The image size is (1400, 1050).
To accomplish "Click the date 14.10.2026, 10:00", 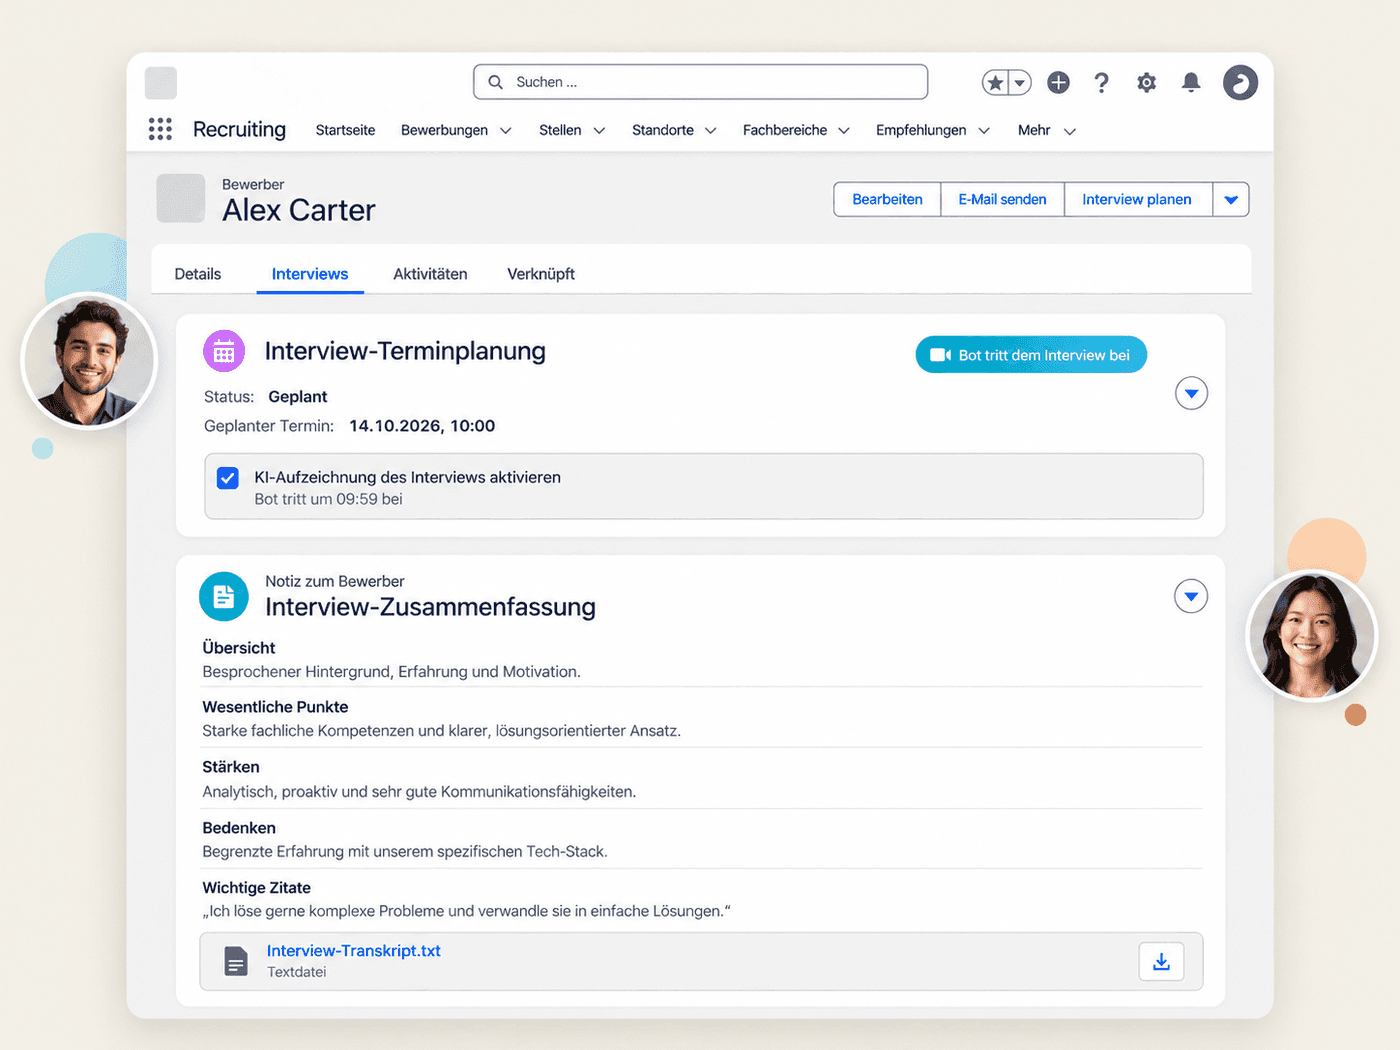I will 422,426.
